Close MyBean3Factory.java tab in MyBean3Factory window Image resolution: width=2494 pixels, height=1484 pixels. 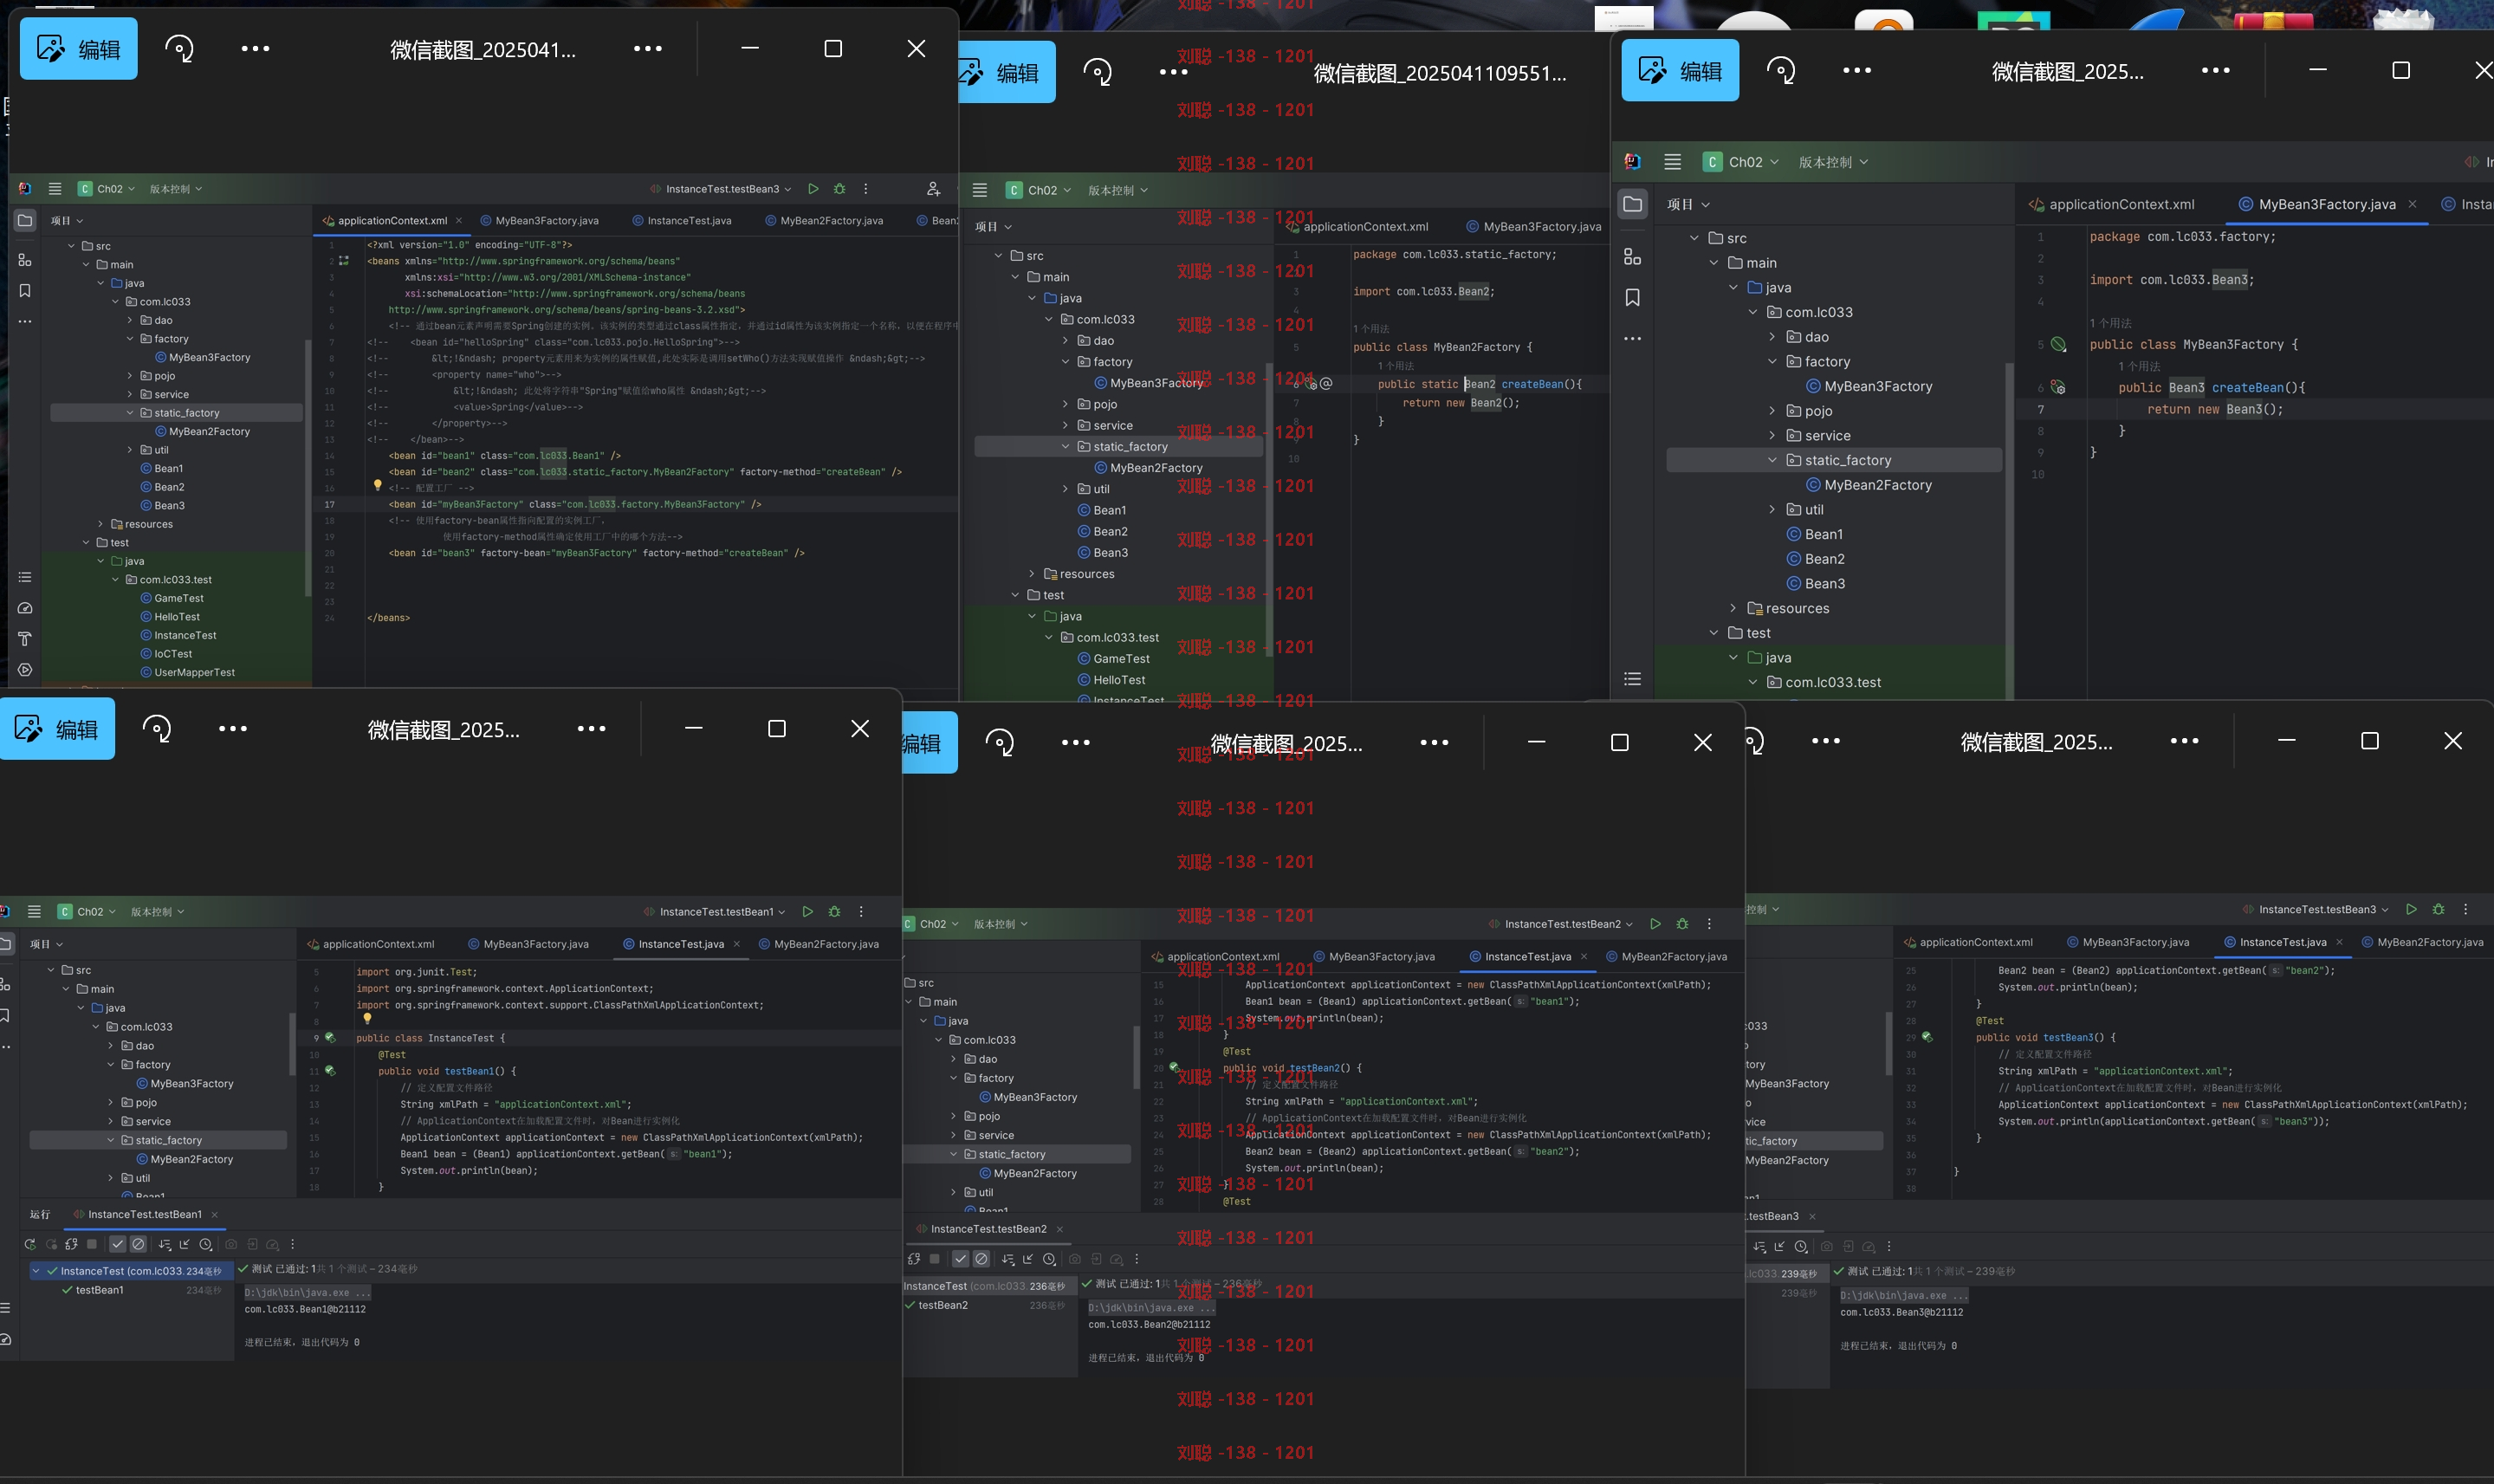(2412, 204)
